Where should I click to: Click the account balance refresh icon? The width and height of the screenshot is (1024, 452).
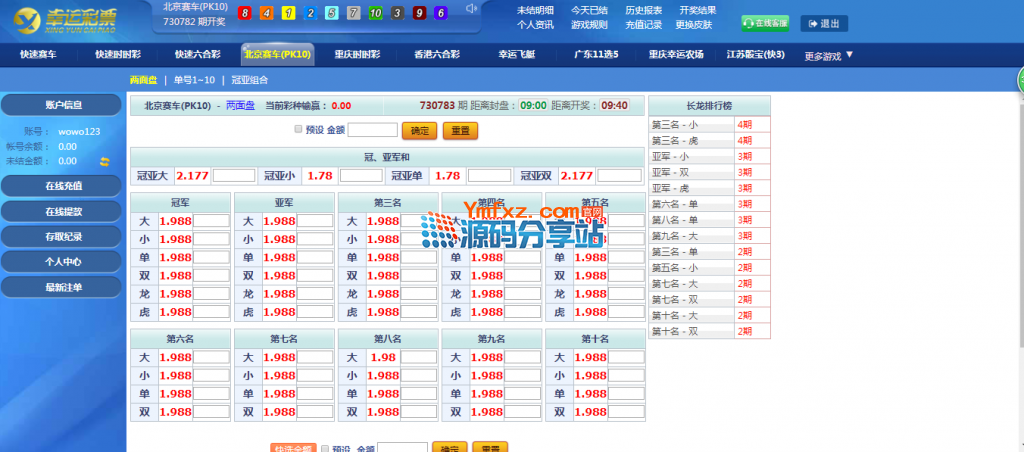click(x=104, y=160)
